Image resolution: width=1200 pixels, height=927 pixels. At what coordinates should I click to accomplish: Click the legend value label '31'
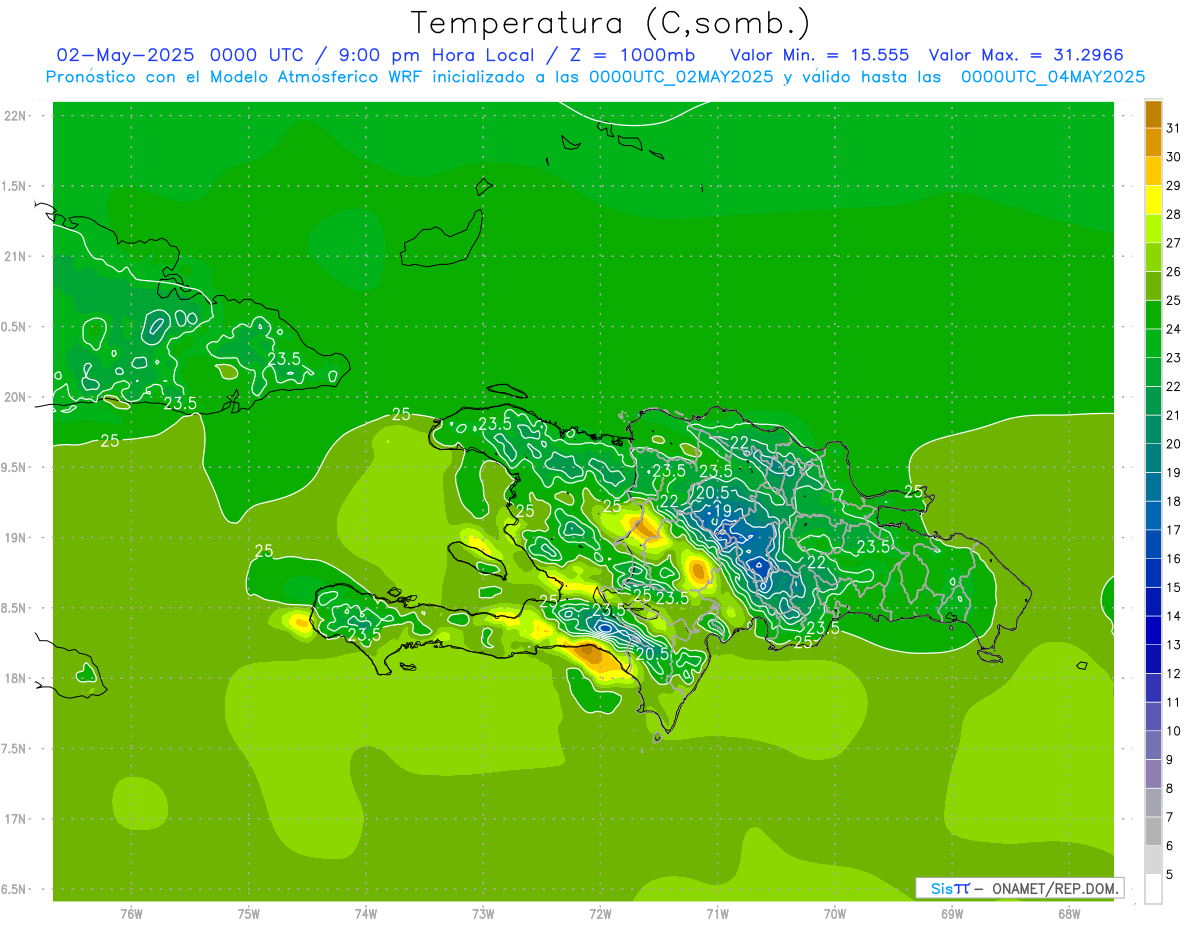[x=1173, y=128]
